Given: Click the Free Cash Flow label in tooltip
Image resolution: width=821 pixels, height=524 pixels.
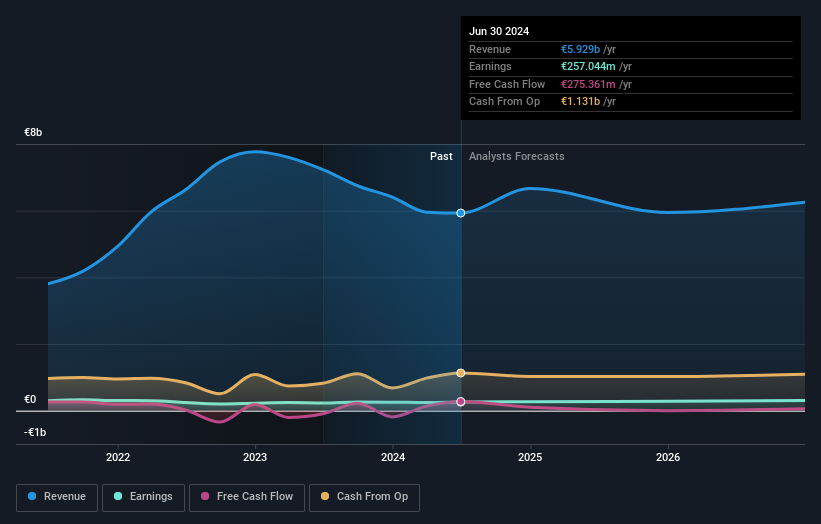Looking at the screenshot, I should (x=507, y=84).
